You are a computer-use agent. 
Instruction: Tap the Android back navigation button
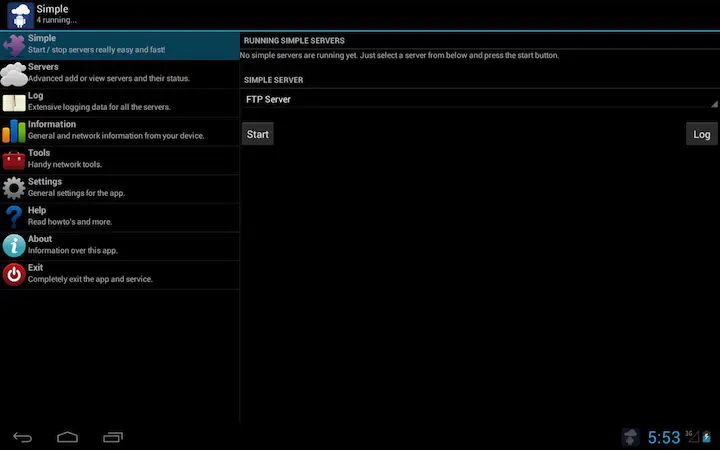click(22, 437)
